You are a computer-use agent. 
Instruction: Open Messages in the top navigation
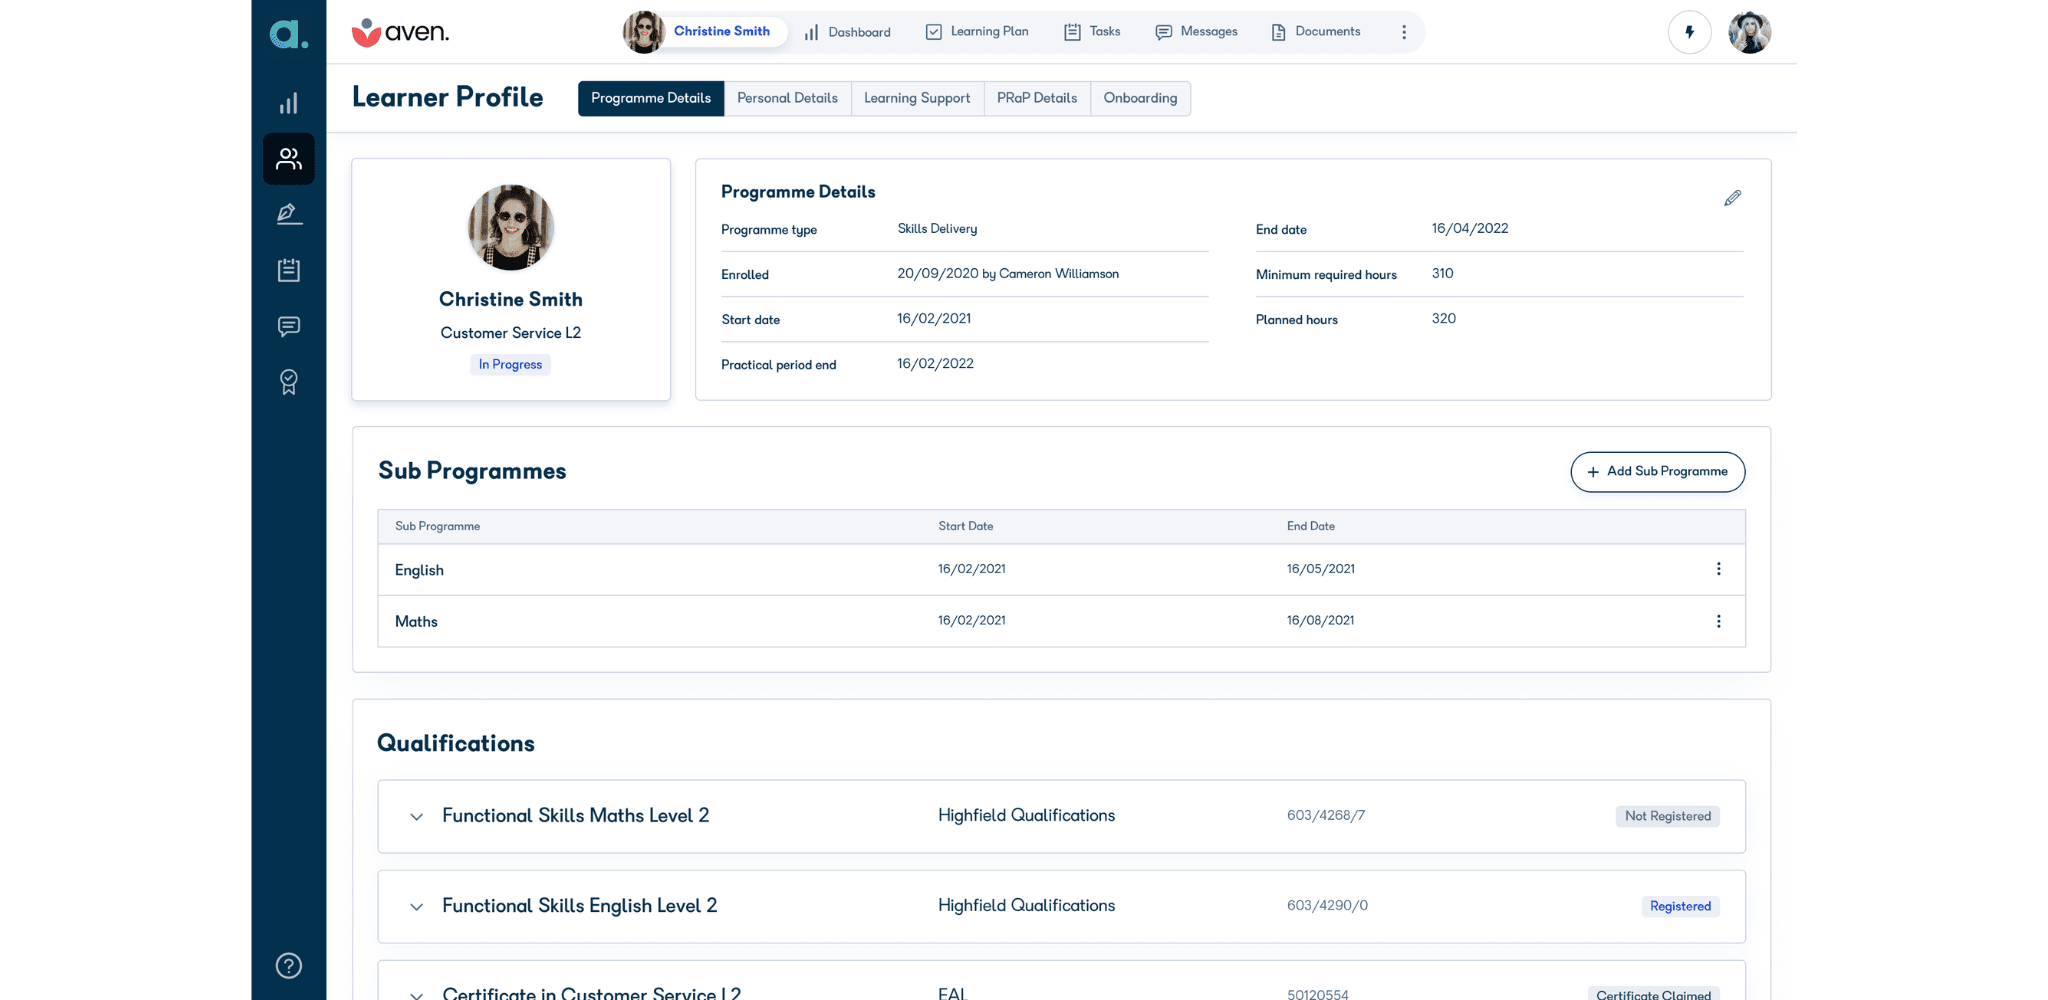(x=1197, y=32)
